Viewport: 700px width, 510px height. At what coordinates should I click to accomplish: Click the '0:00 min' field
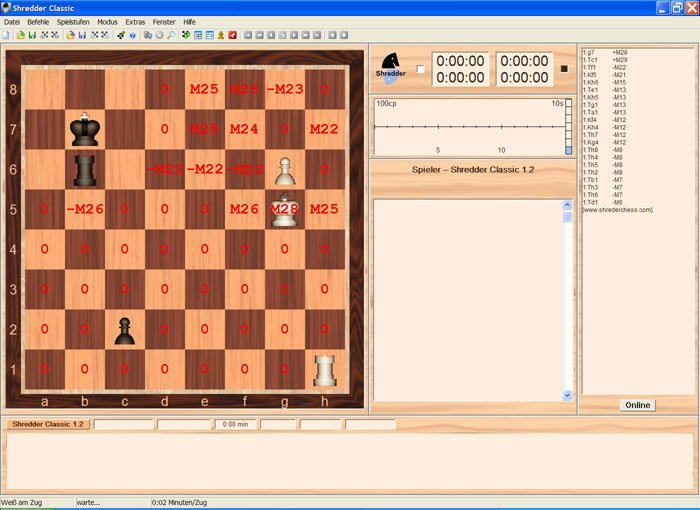(235, 424)
